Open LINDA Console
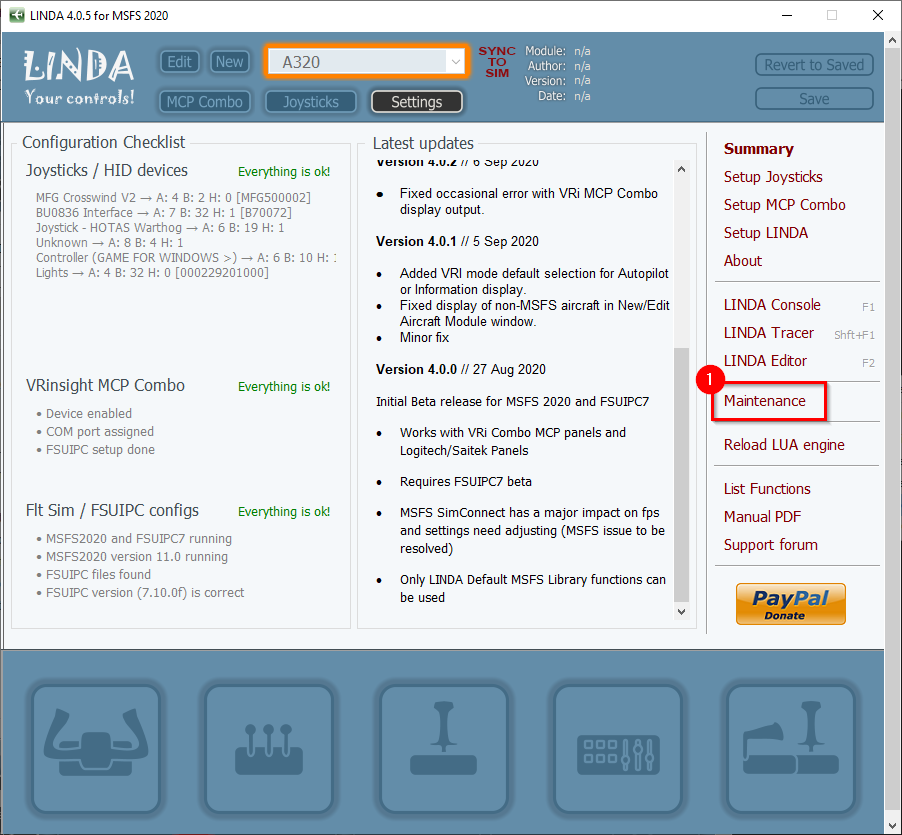Image resolution: width=902 pixels, height=835 pixels. tap(772, 305)
